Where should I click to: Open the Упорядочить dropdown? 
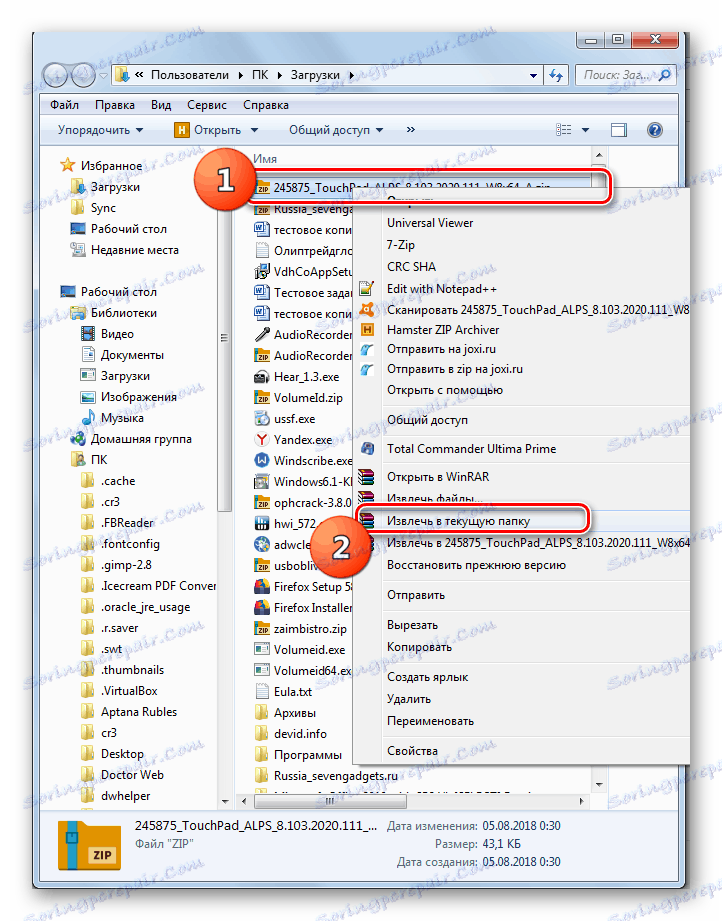[100, 130]
